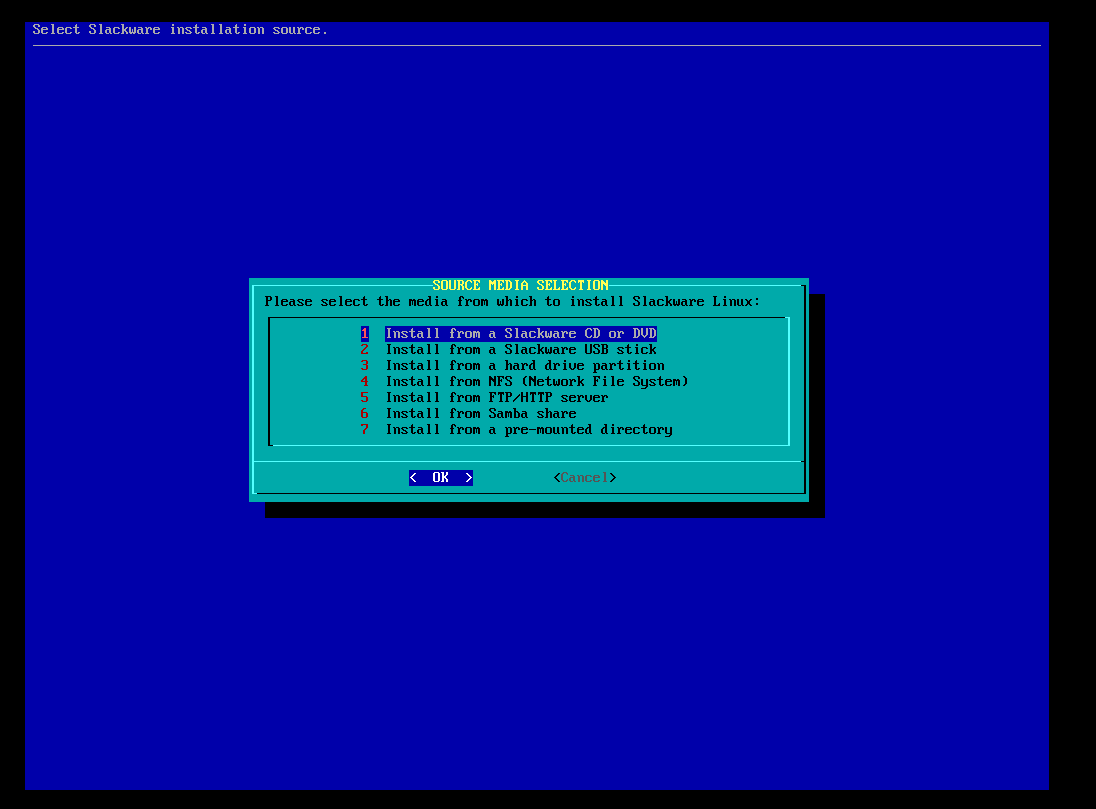Select Install from a Slackware CD or DVD
The height and width of the screenshot is (809, 1096).
click(520, 334)
